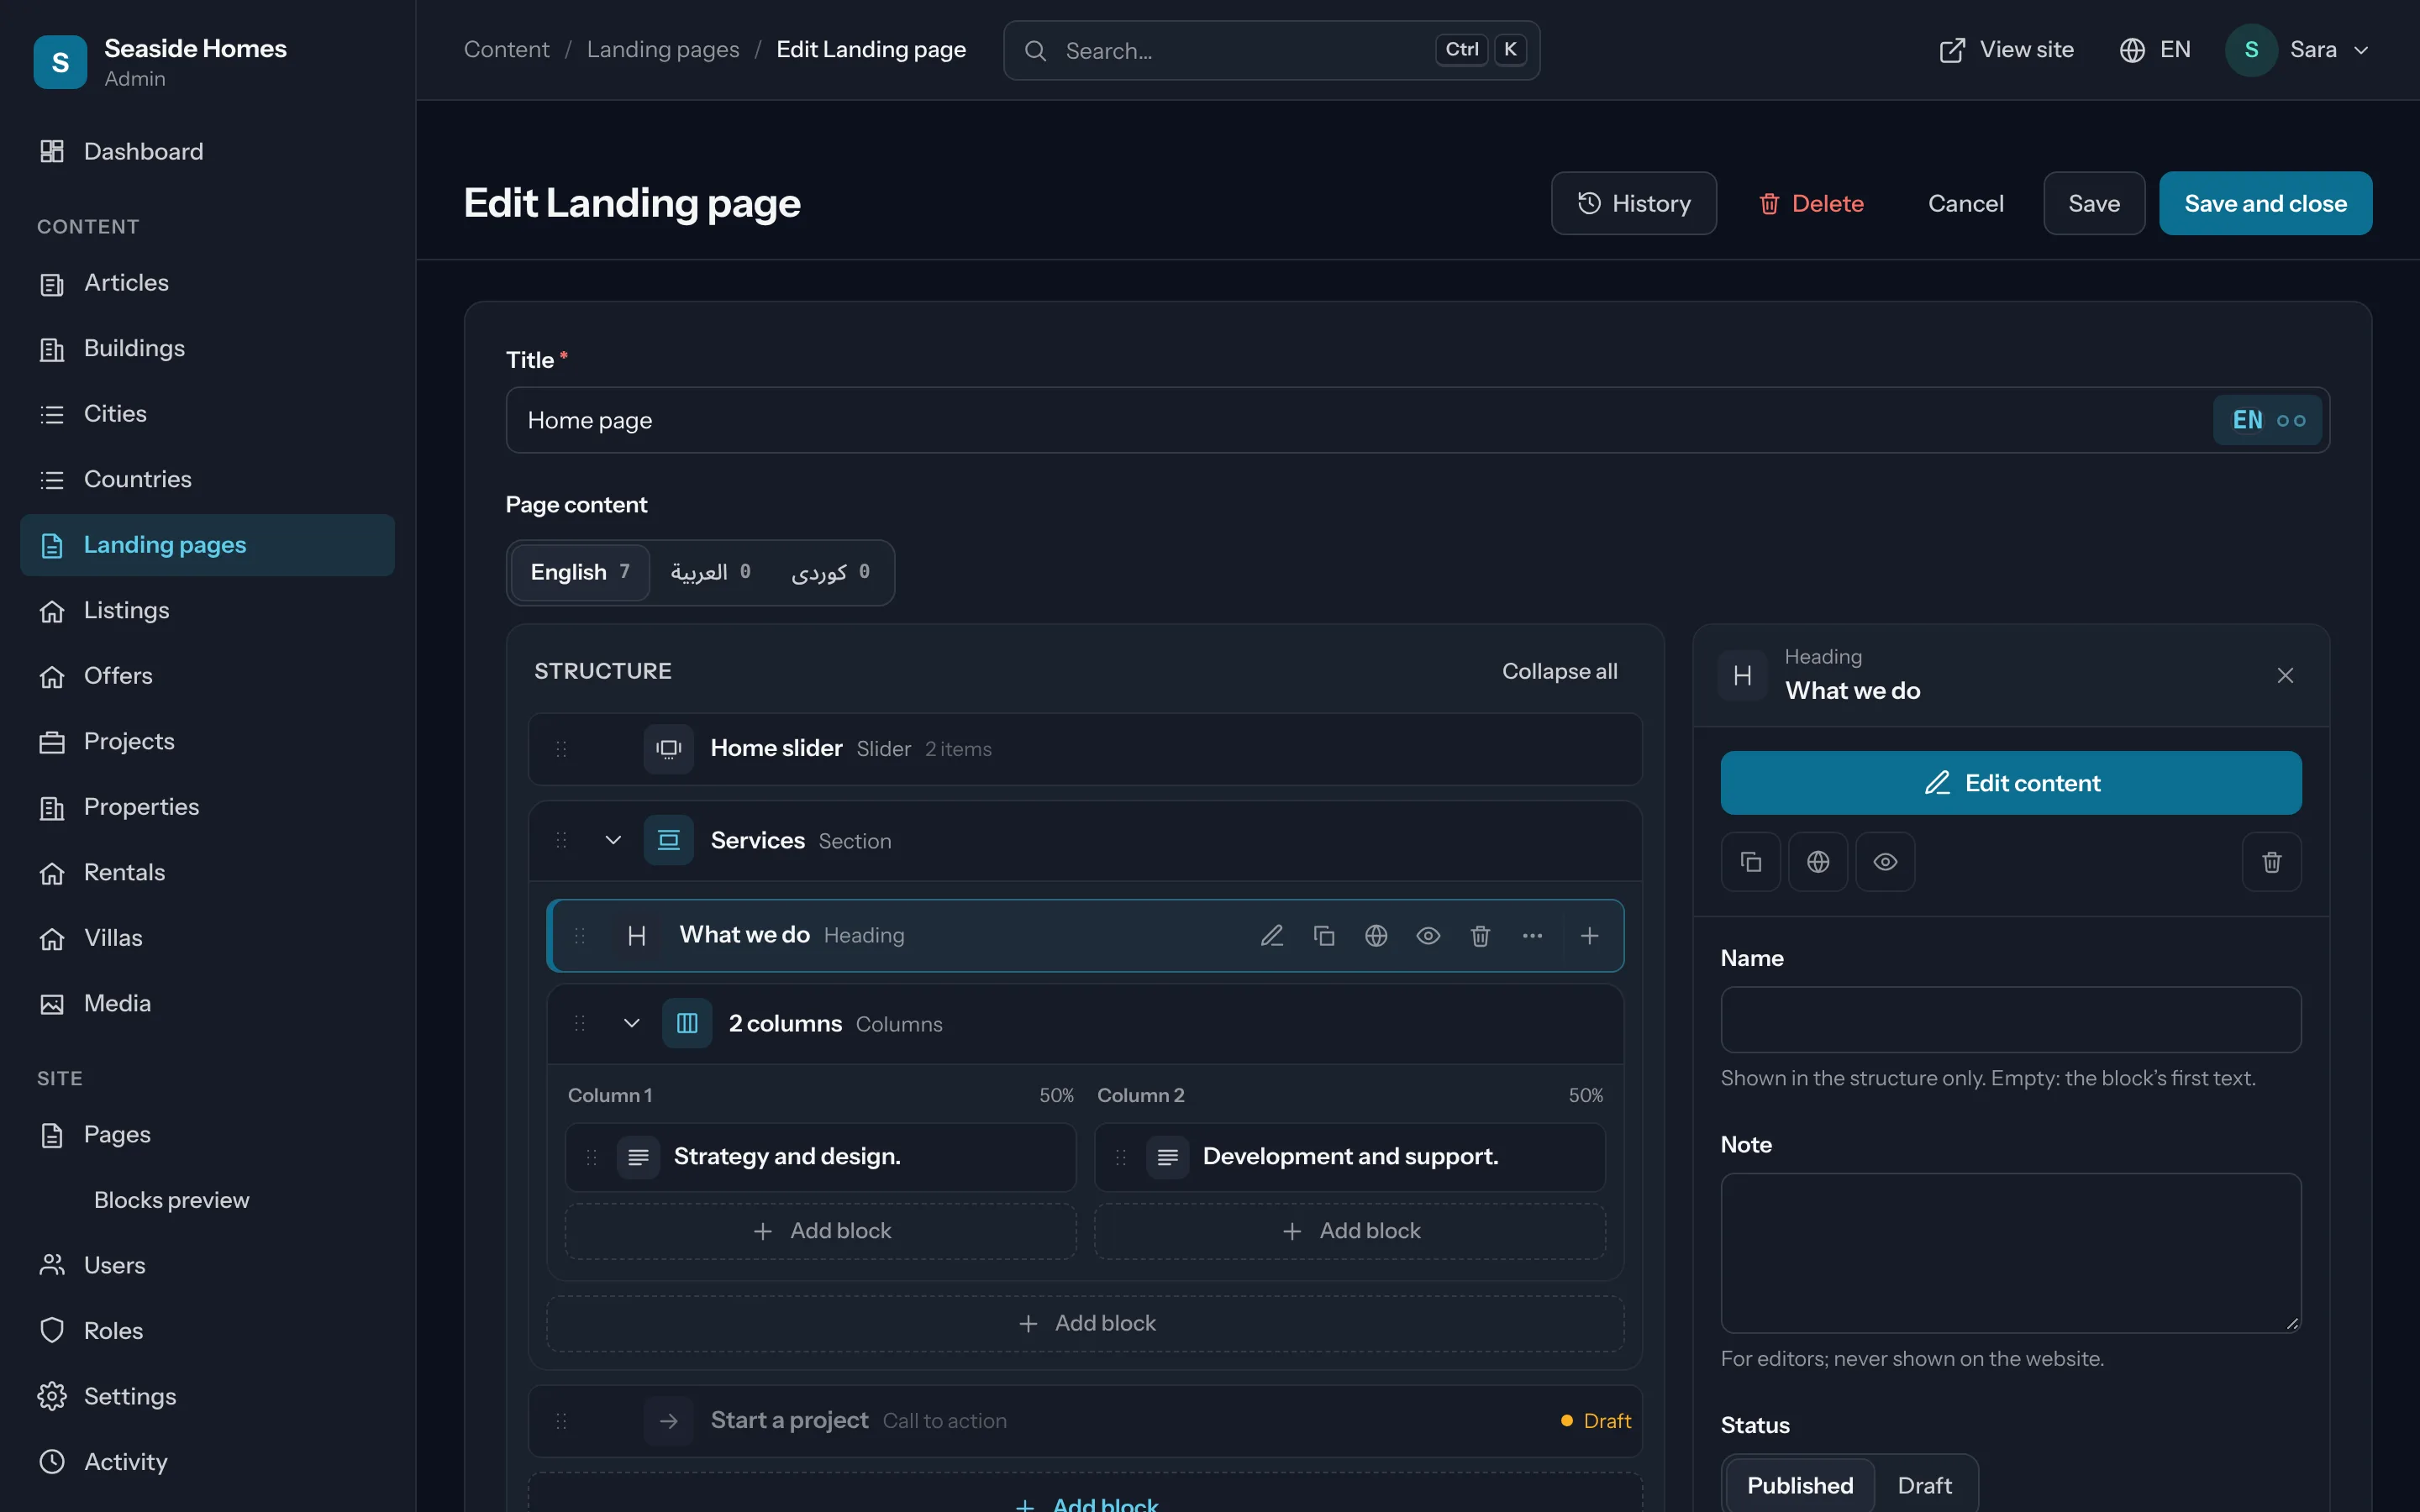Click trash icon in Heading side panel
The image size is (2420, 1512).
pyautogui.click(x=2271, y=861)
